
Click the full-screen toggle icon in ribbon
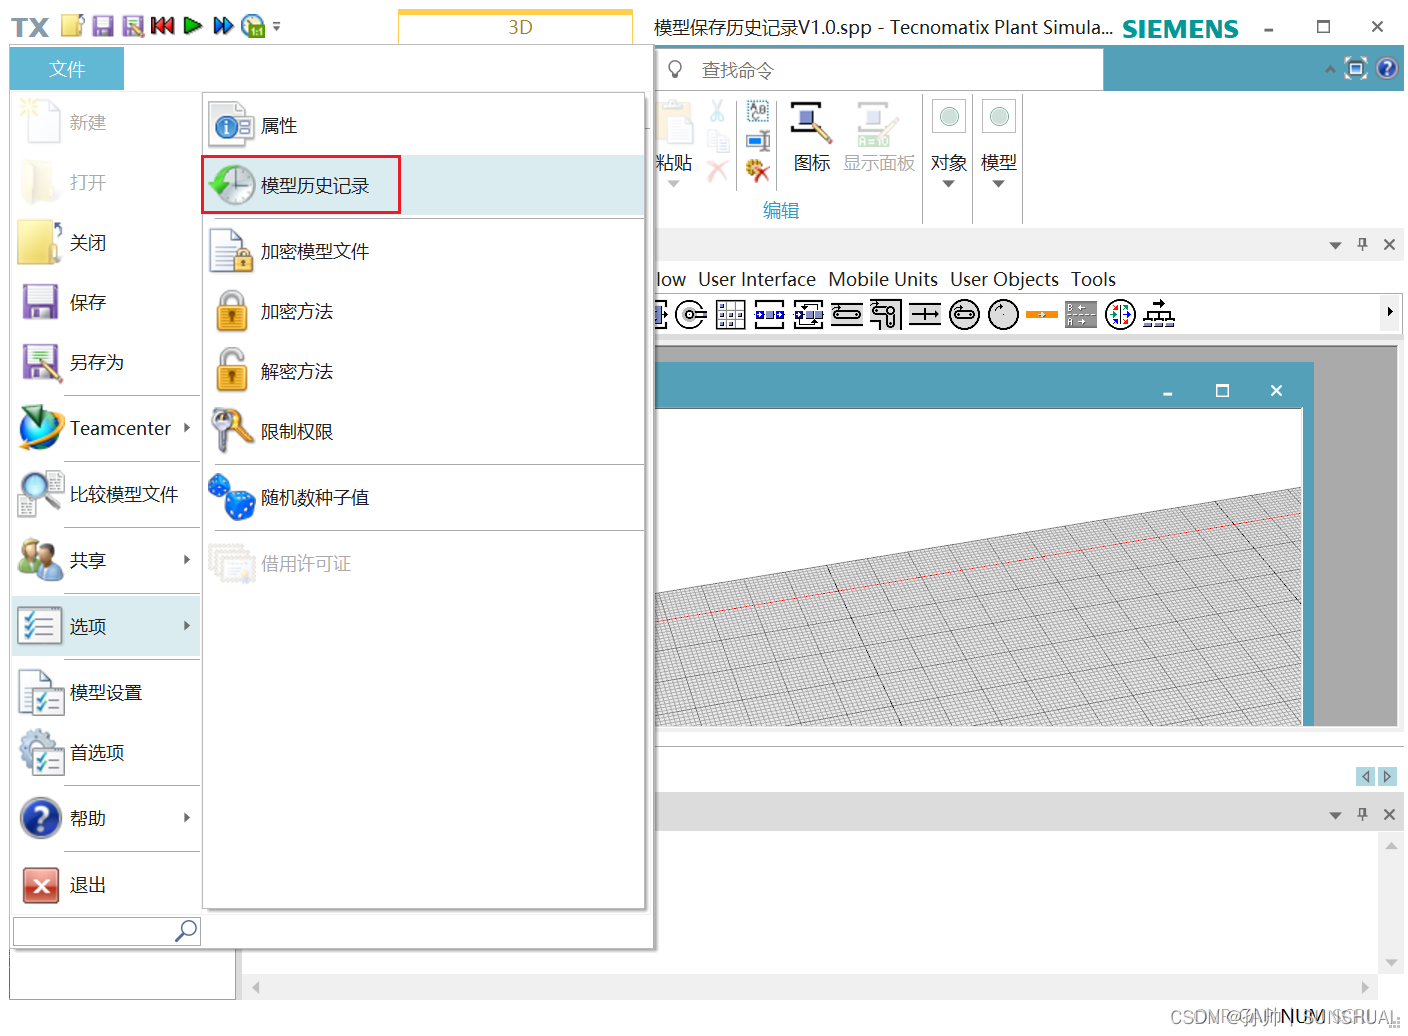1356,68
